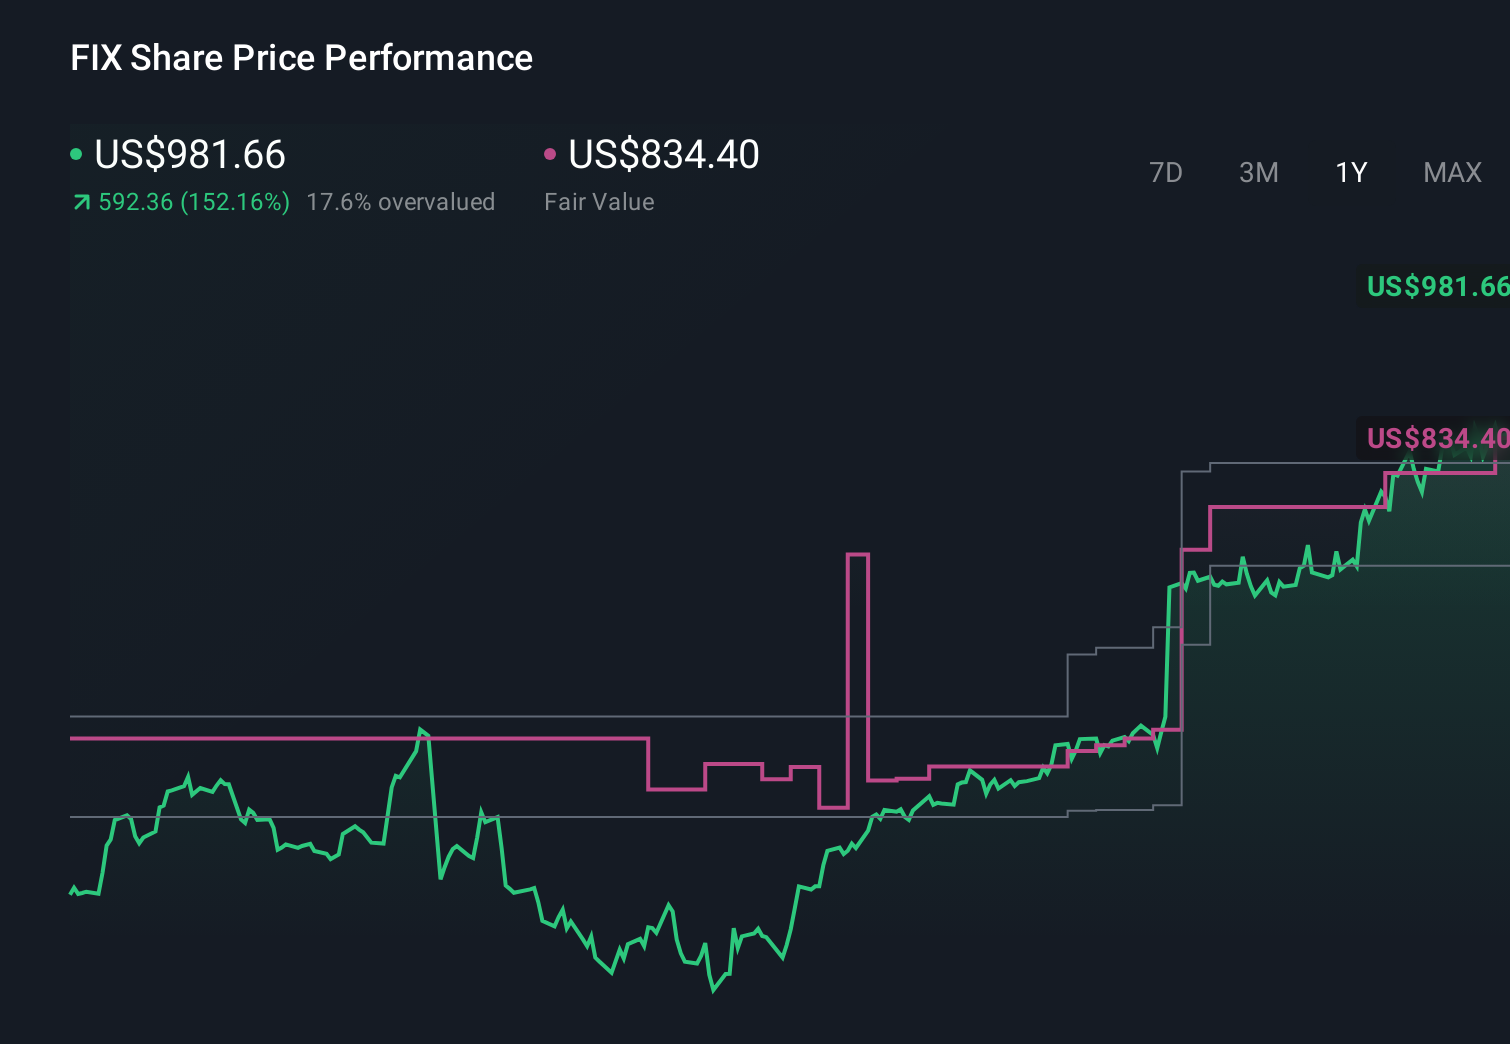Click the large US$981.66 share price heading
The image size is (1510, 1044).
[190, 155]
